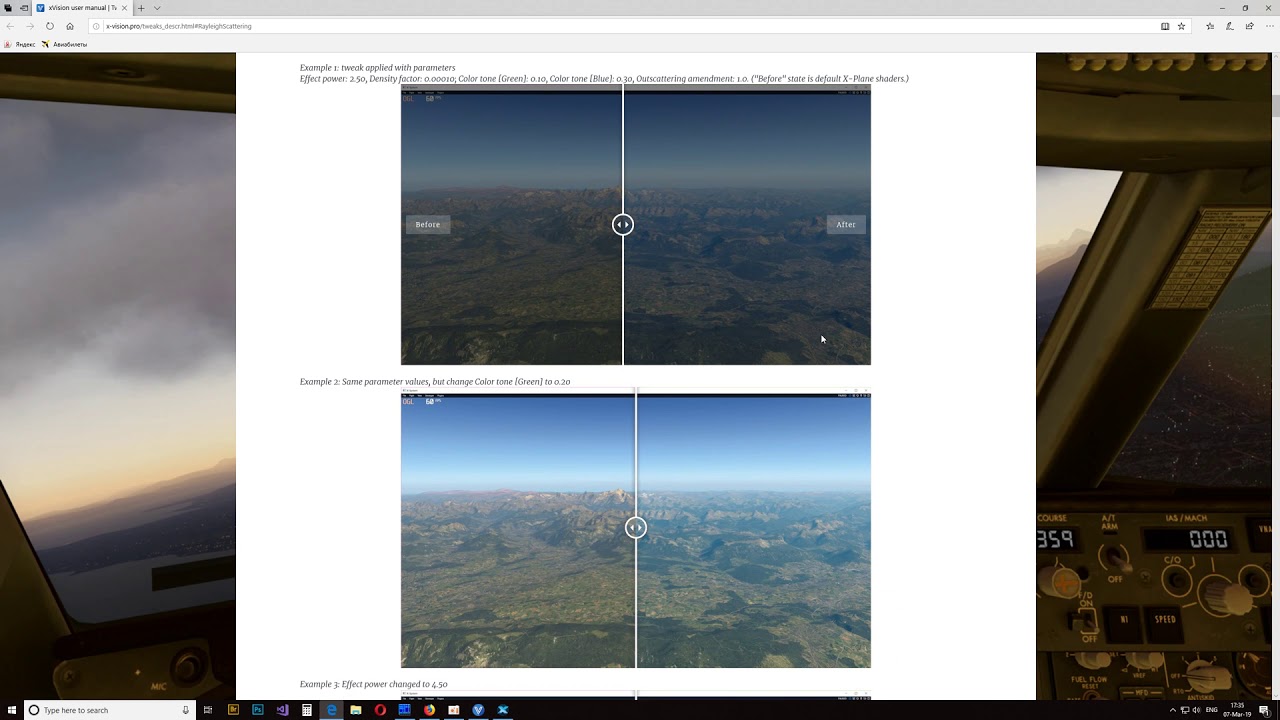This screenshot has width=1280, height=720.
Task: Open volume control in system tray
Action: [x=1196, y=710]
